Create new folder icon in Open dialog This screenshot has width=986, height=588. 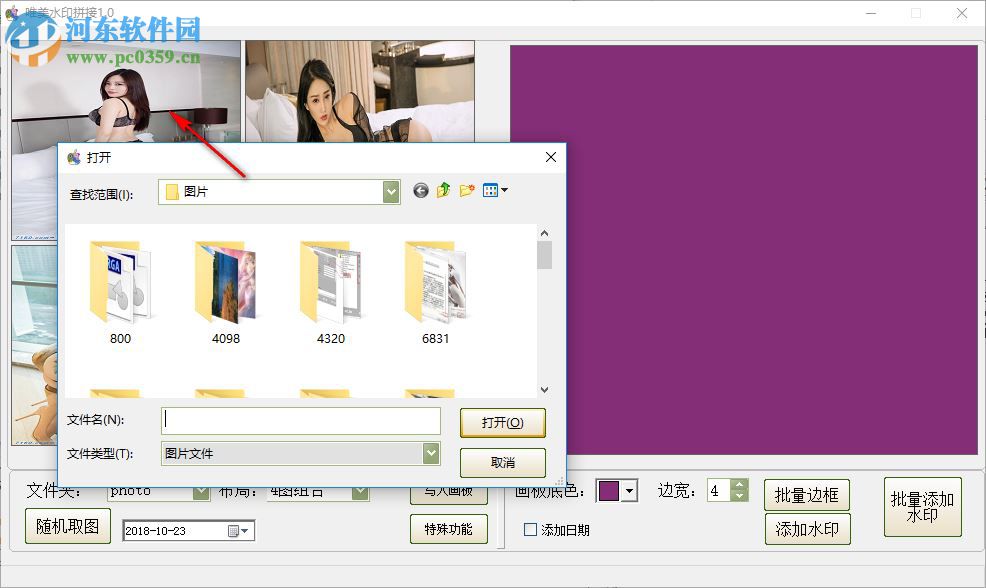pyautogui.click(x=467, y=190)
